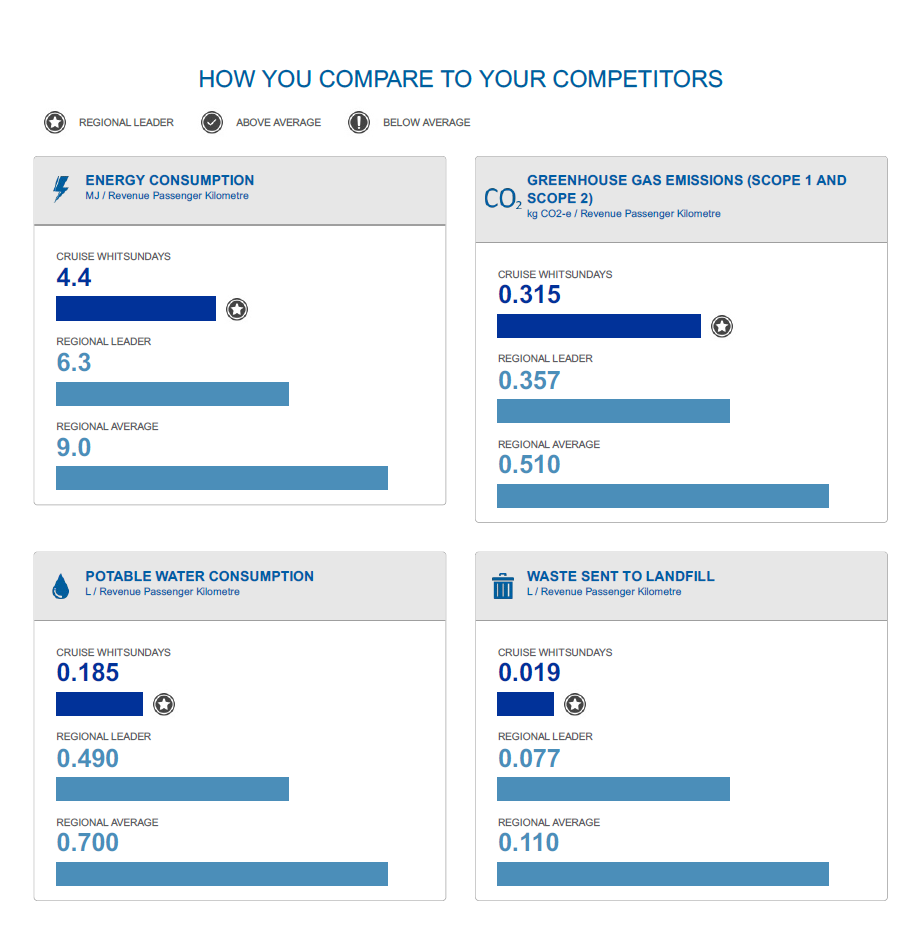922x937 pixels.
Task: Click Cruise Whitsundays 4.4 energy bar
Action: click(x=136, y=309)
